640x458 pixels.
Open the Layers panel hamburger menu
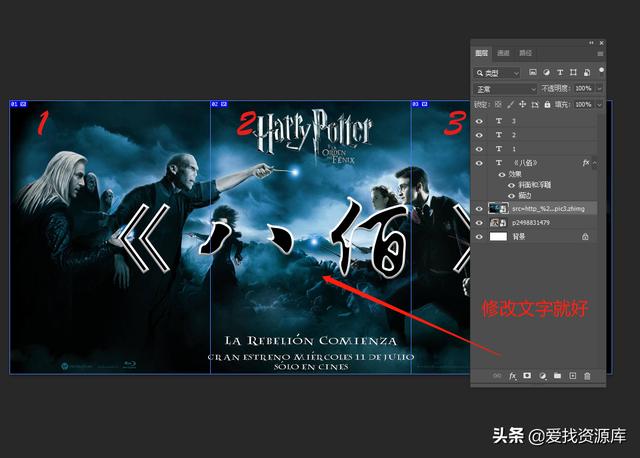[600, 53]
